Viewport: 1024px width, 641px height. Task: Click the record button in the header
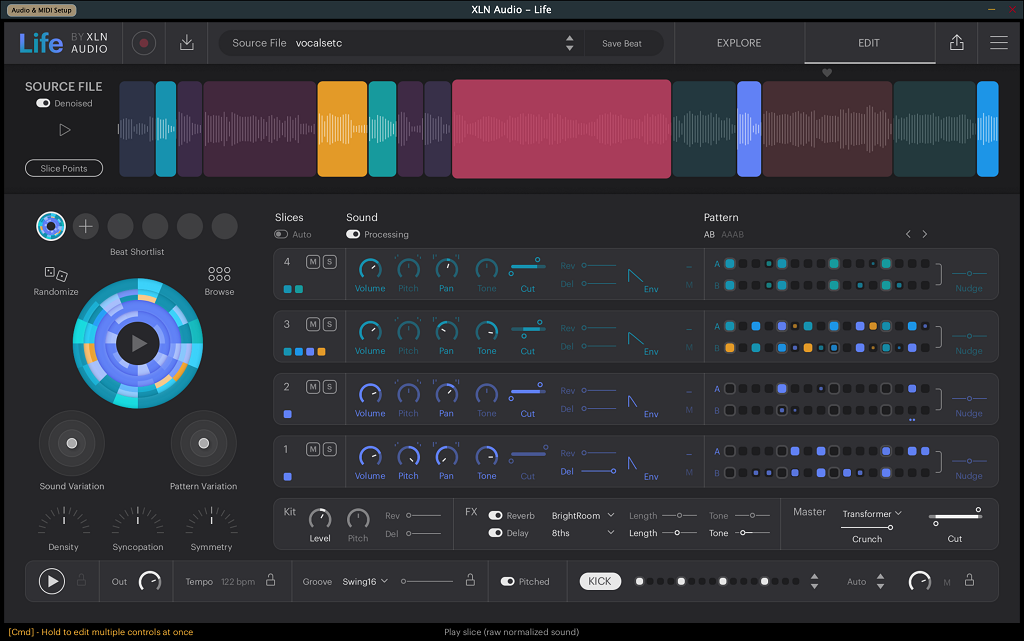(144, 43)
